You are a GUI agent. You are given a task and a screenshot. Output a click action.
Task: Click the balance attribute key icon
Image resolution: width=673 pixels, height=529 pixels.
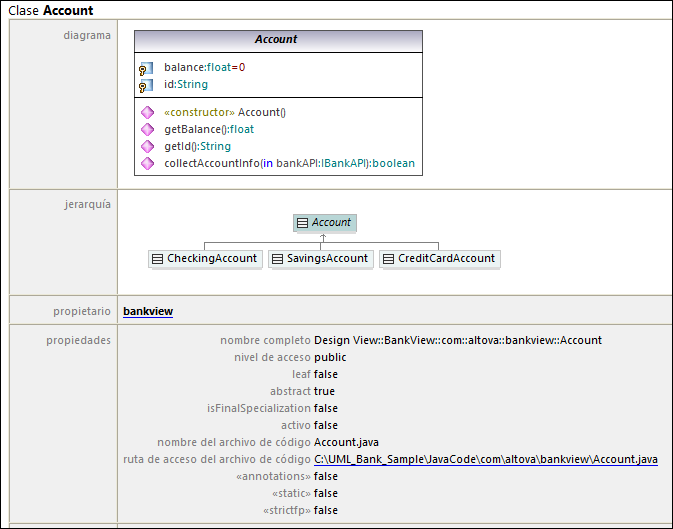coord(146,68)
